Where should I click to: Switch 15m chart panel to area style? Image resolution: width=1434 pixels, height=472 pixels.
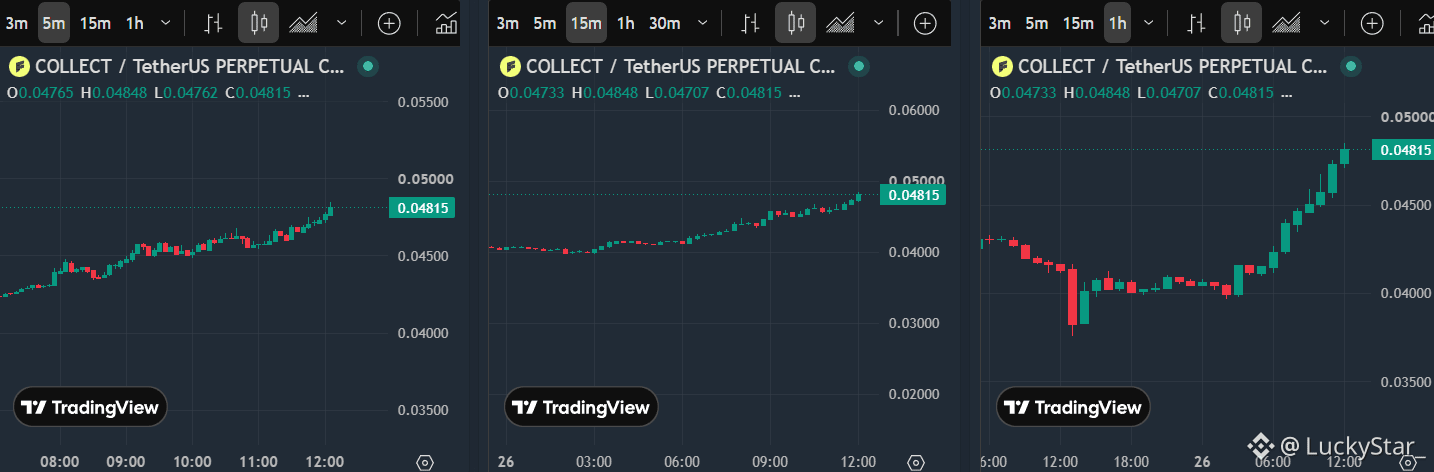click(x=840, y=23)
